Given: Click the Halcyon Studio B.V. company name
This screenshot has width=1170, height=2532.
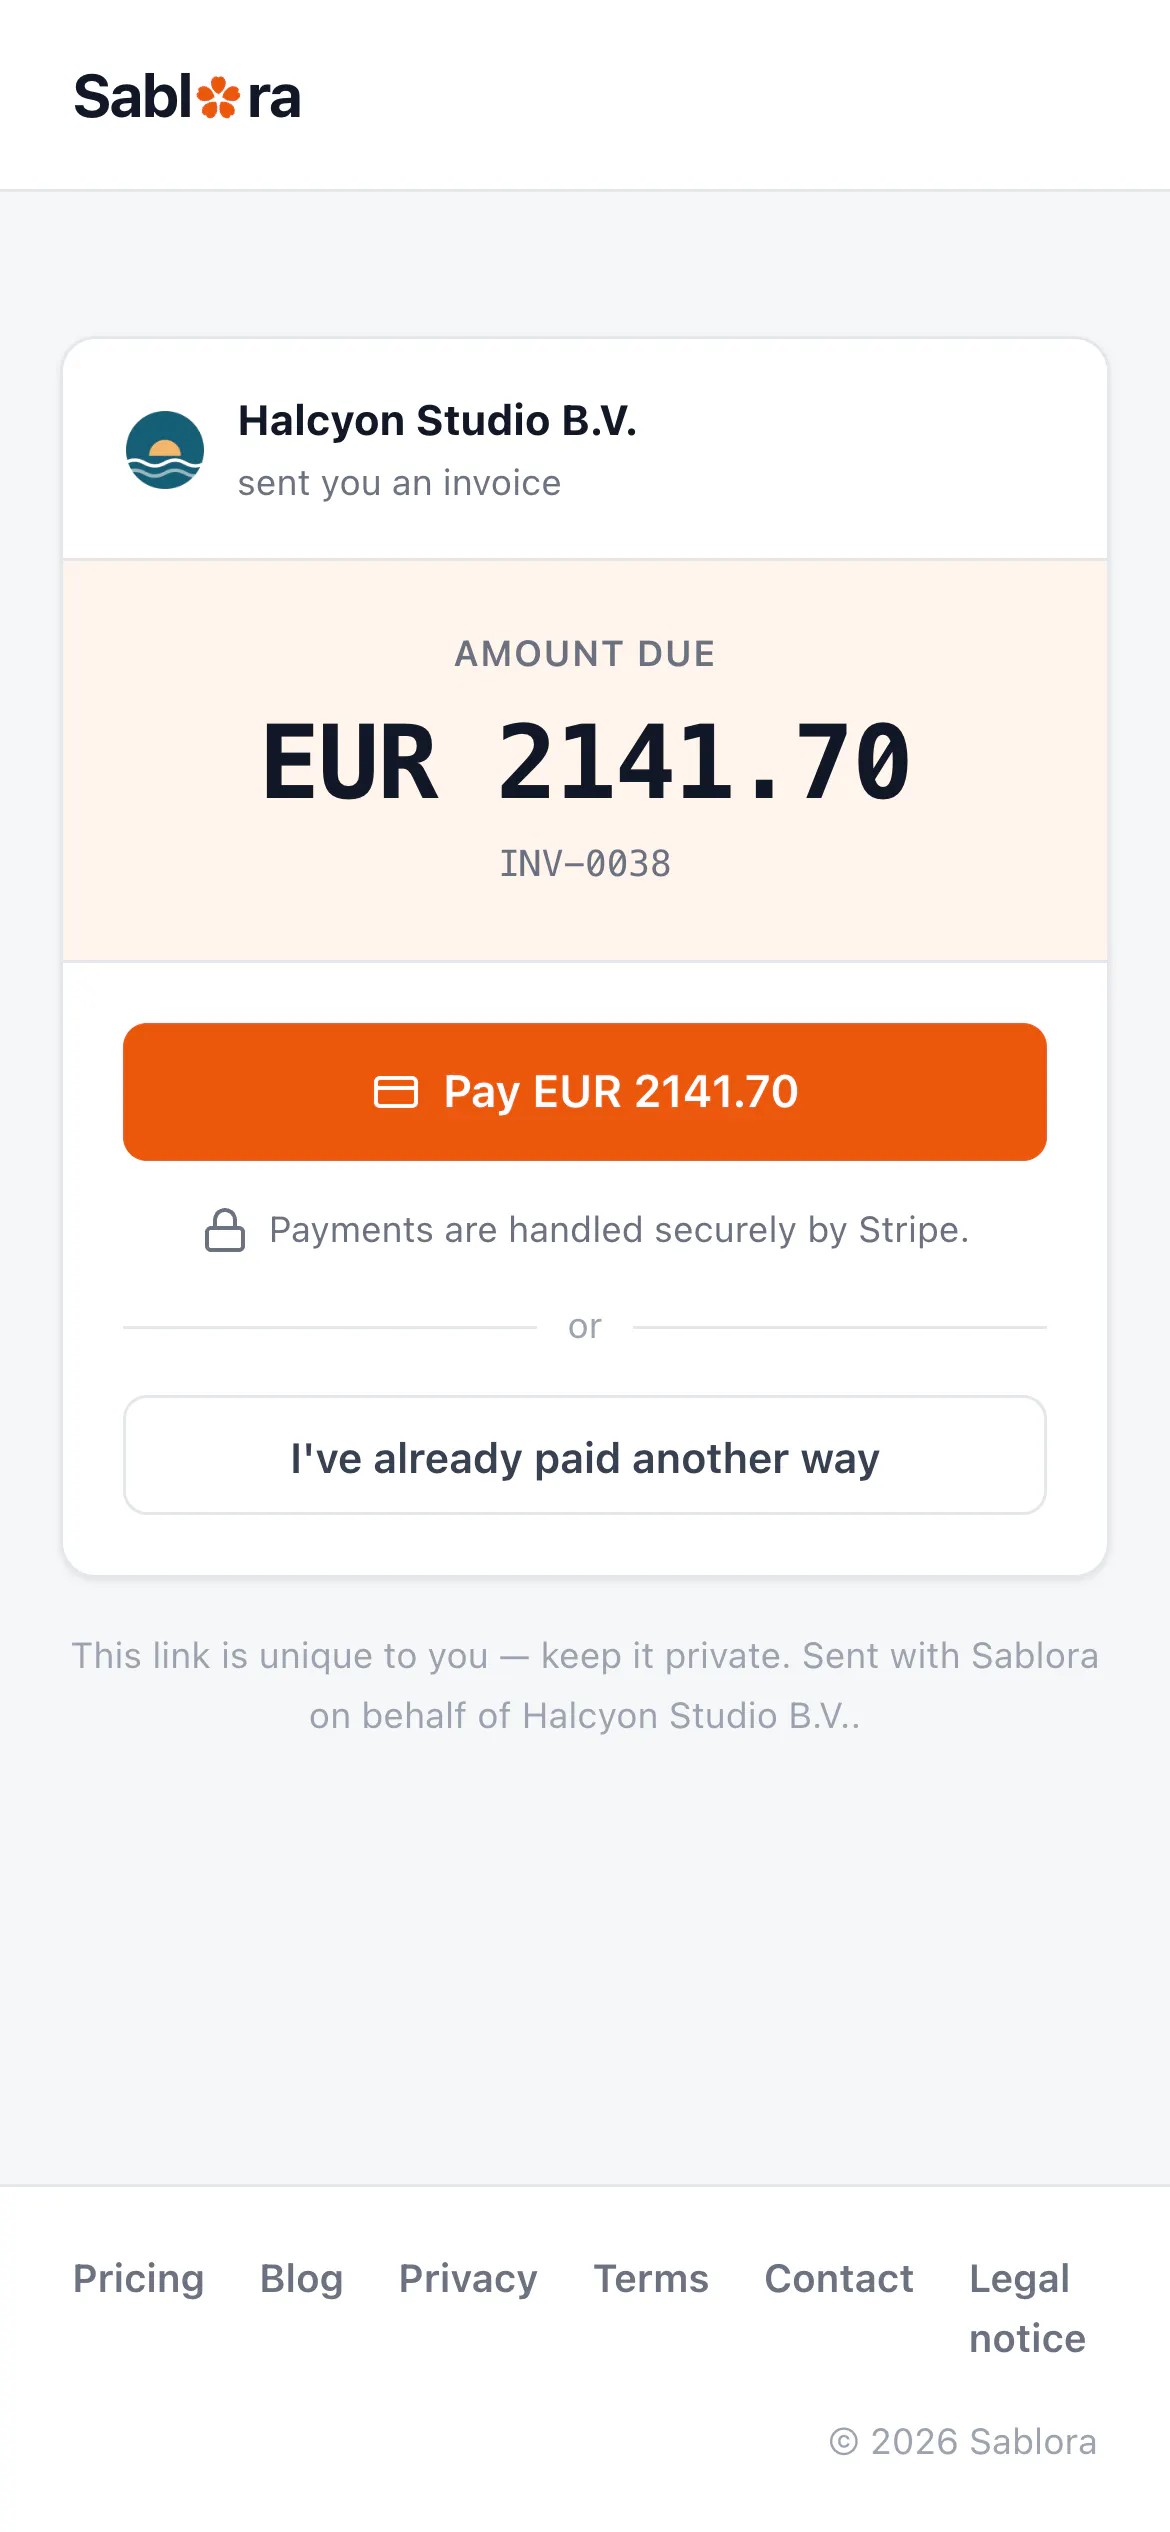Looking at the screenshot, I should click(x=437, y=421).
